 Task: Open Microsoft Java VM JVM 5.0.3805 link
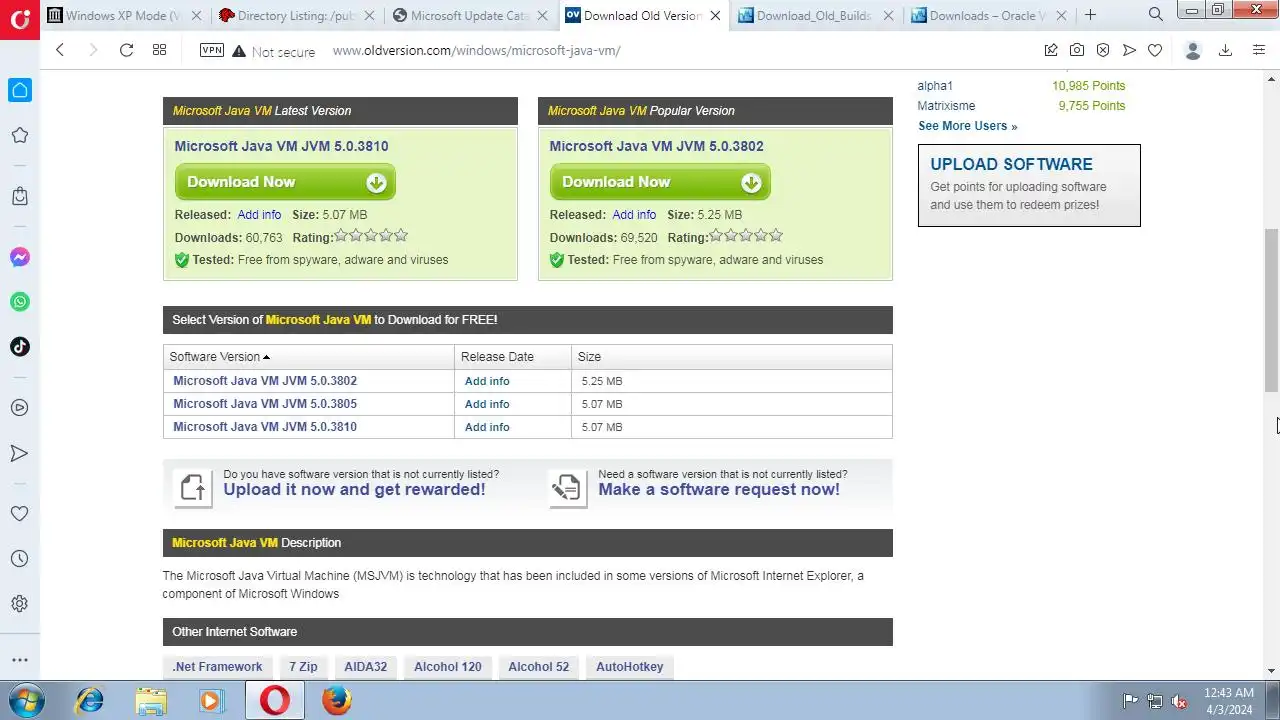click(265, 404)
